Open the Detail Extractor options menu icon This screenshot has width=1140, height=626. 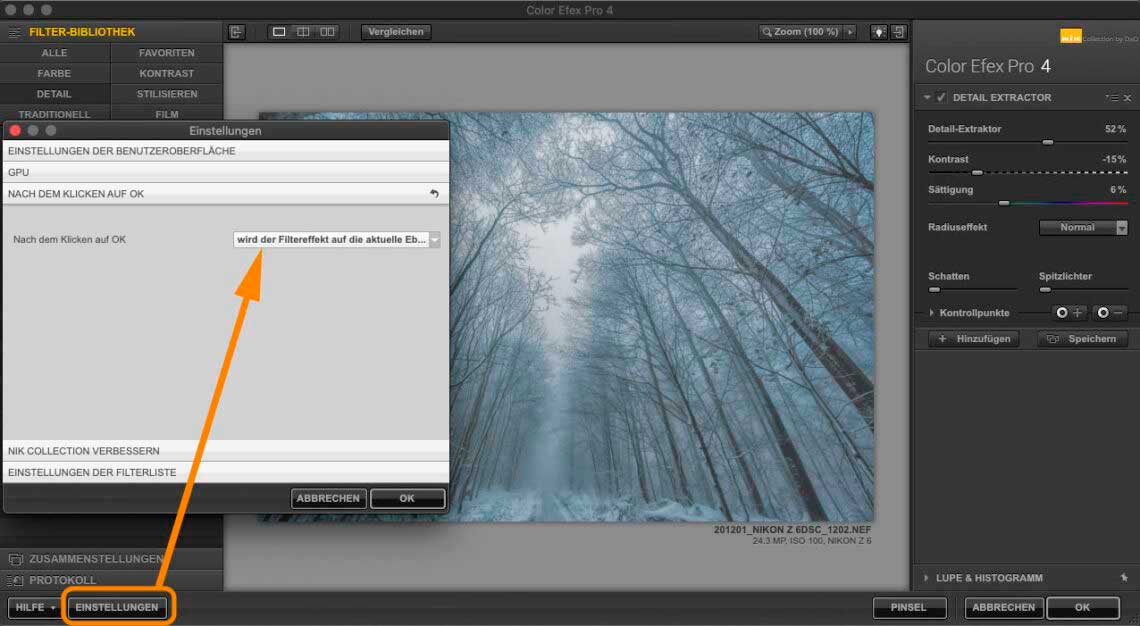pyautogui.click(x=1112, y=97)
